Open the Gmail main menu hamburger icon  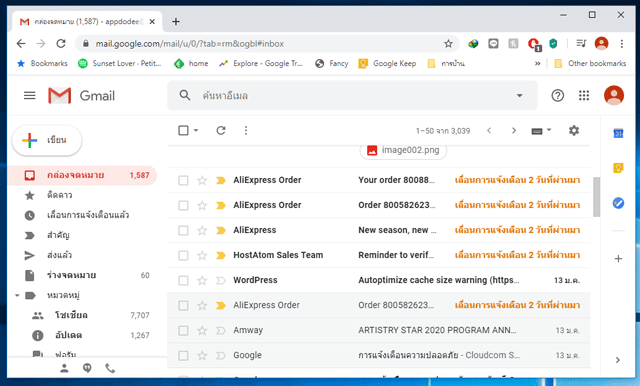pyautogui.click(x=29, y=95)
